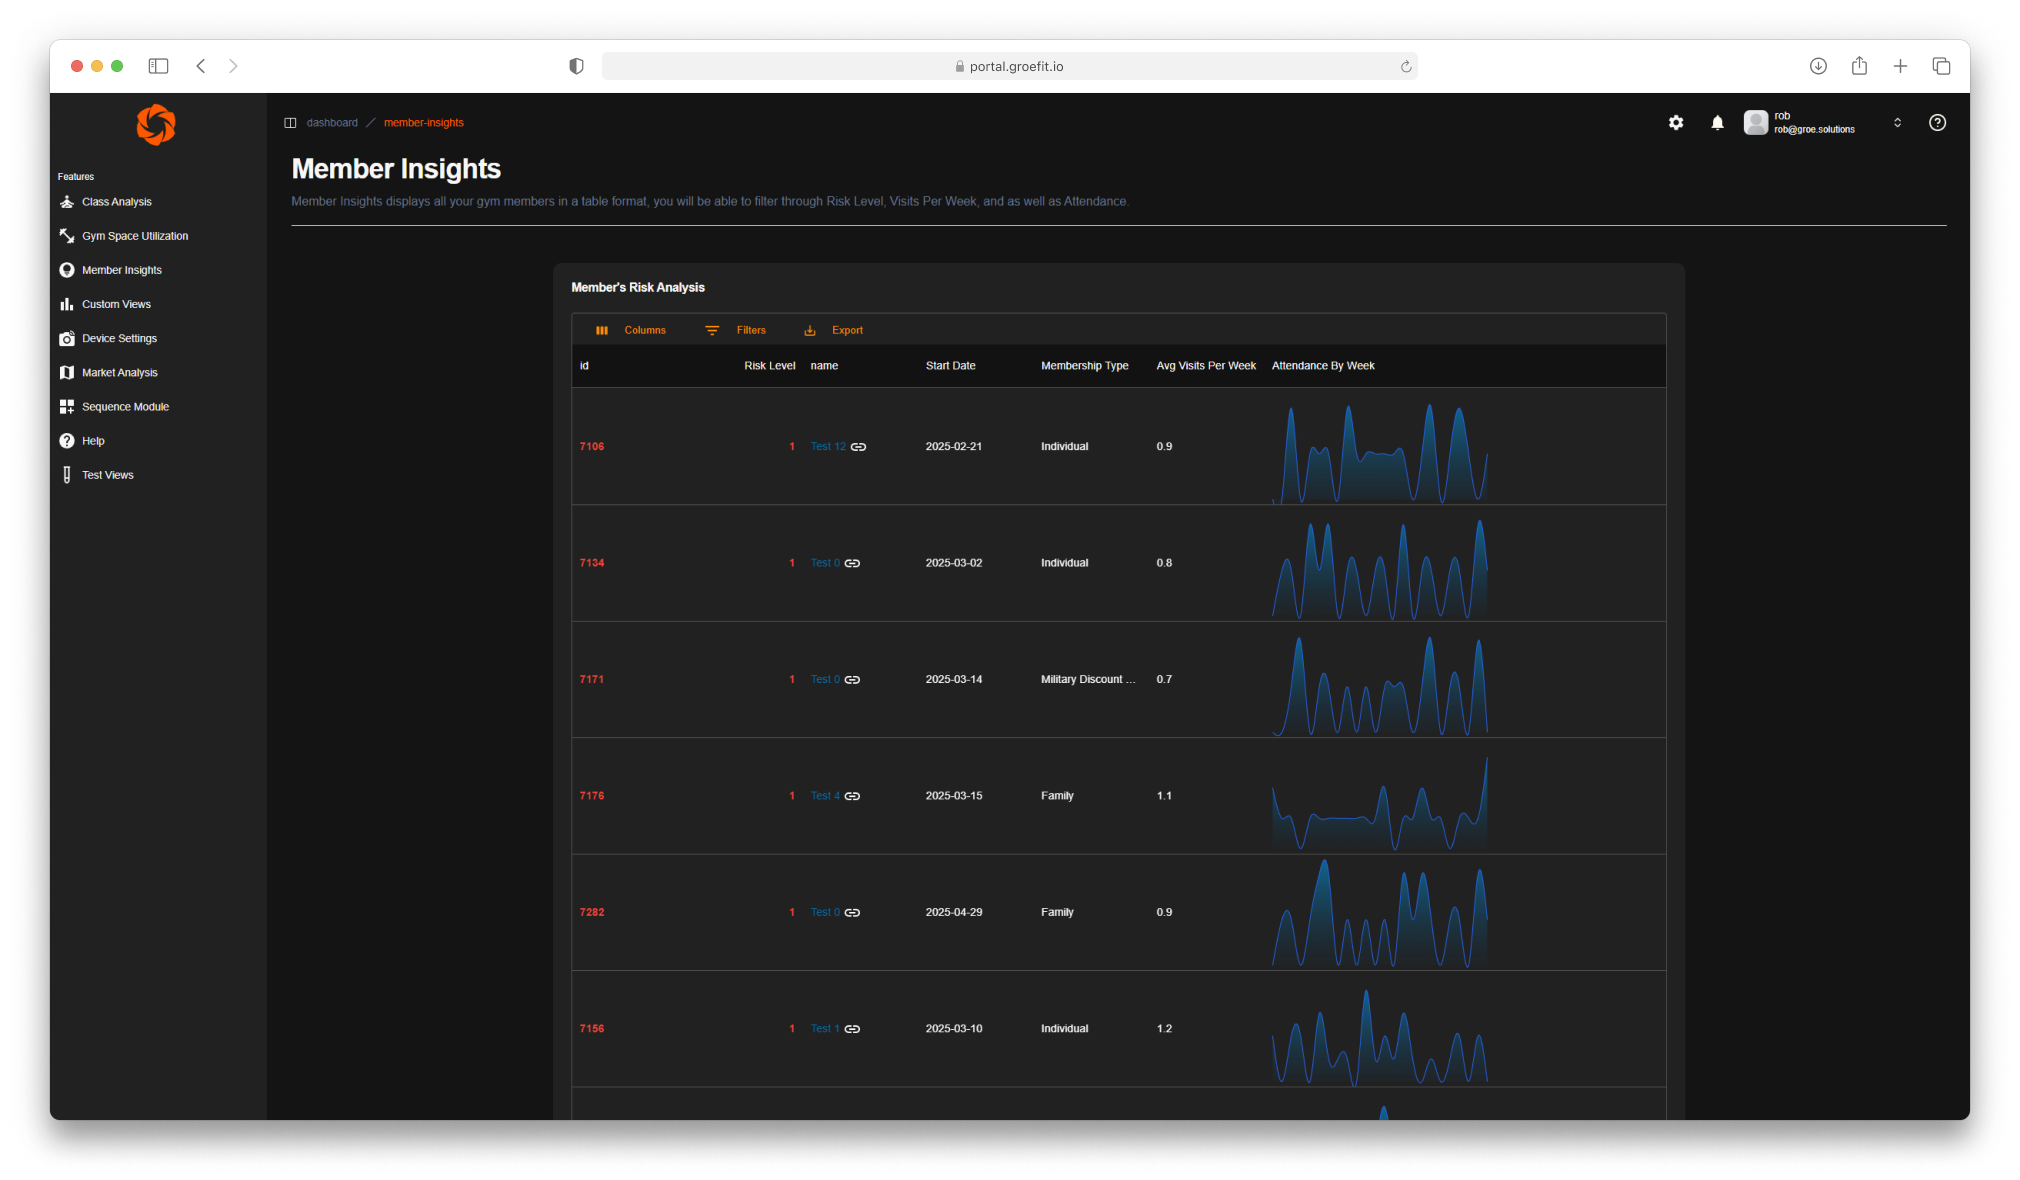
Task: Open Safari downloads icon
Action: (1818, 66)
